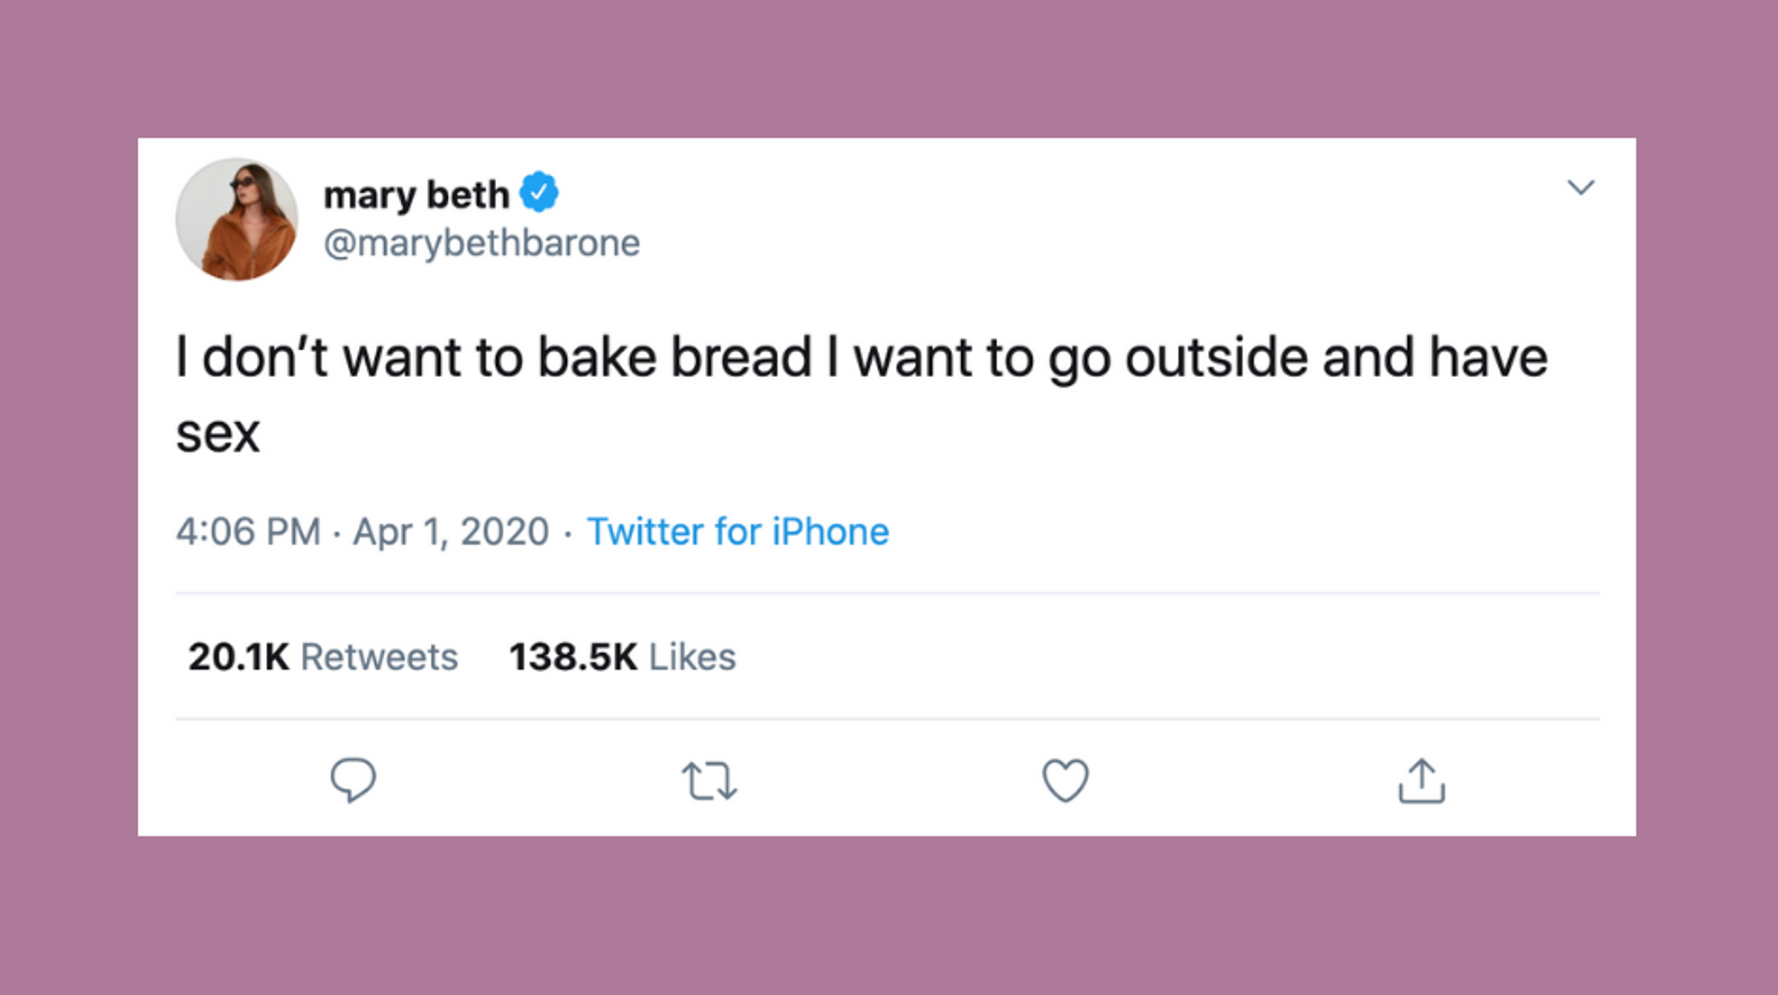
Task: Click the Apr 1, 2020 date
Action: (x=451, y=532)
